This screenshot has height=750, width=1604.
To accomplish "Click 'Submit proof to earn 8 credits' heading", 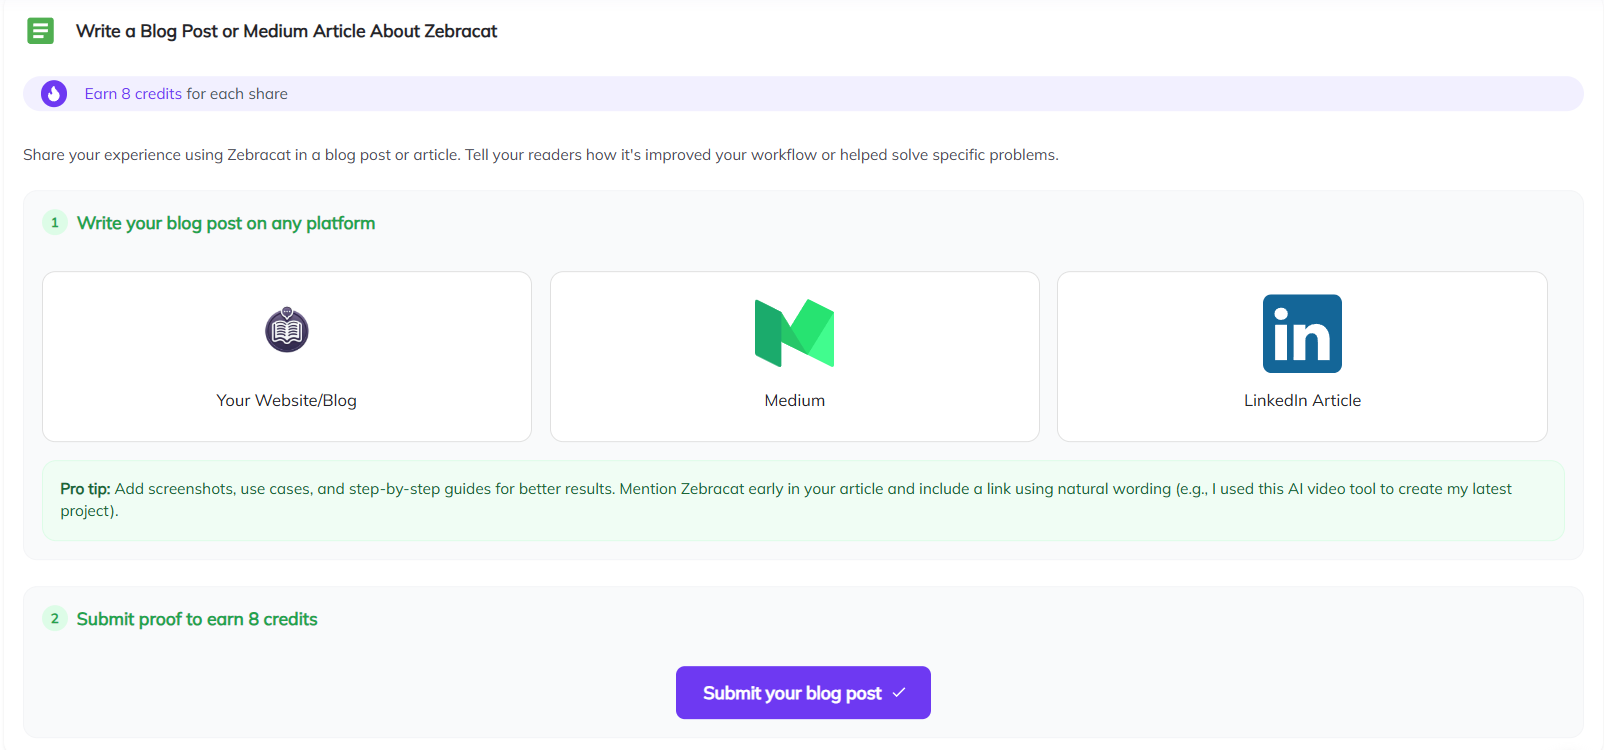I will coord(197,619).
